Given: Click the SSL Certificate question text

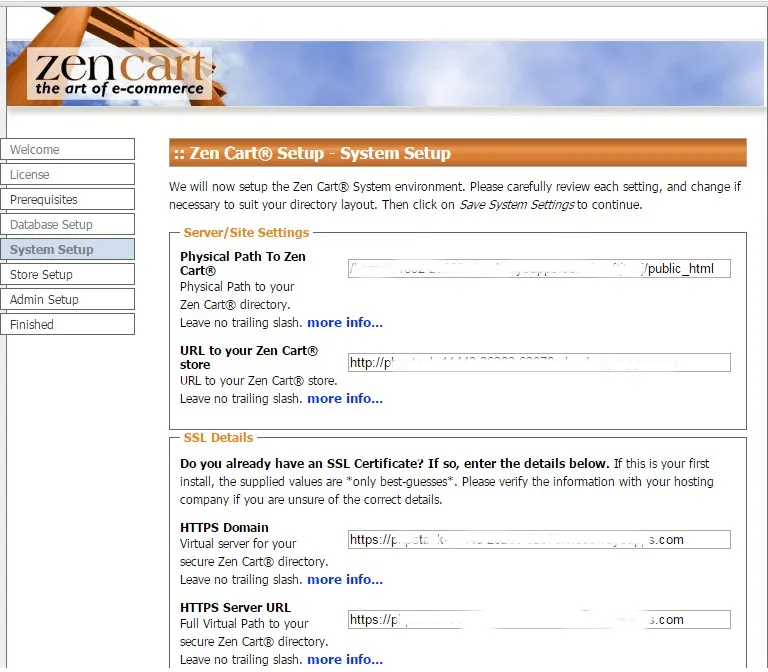Looking at the screenshot, I should tap(395, 463).
